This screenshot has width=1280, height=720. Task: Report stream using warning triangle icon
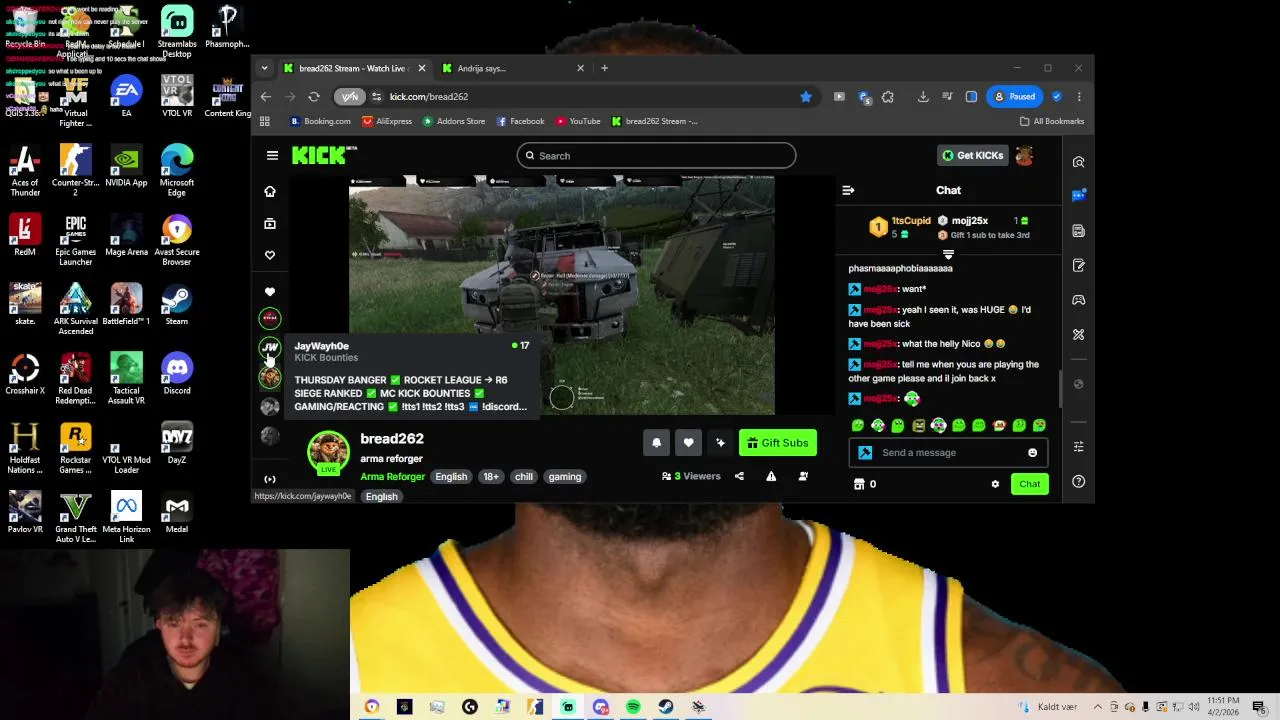point(771,477)
